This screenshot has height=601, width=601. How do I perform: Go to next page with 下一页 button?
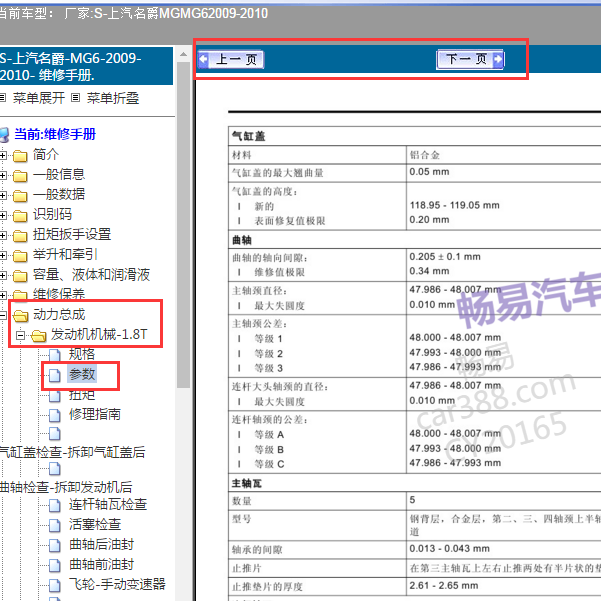pyautogui.click(x=470, y=59)
